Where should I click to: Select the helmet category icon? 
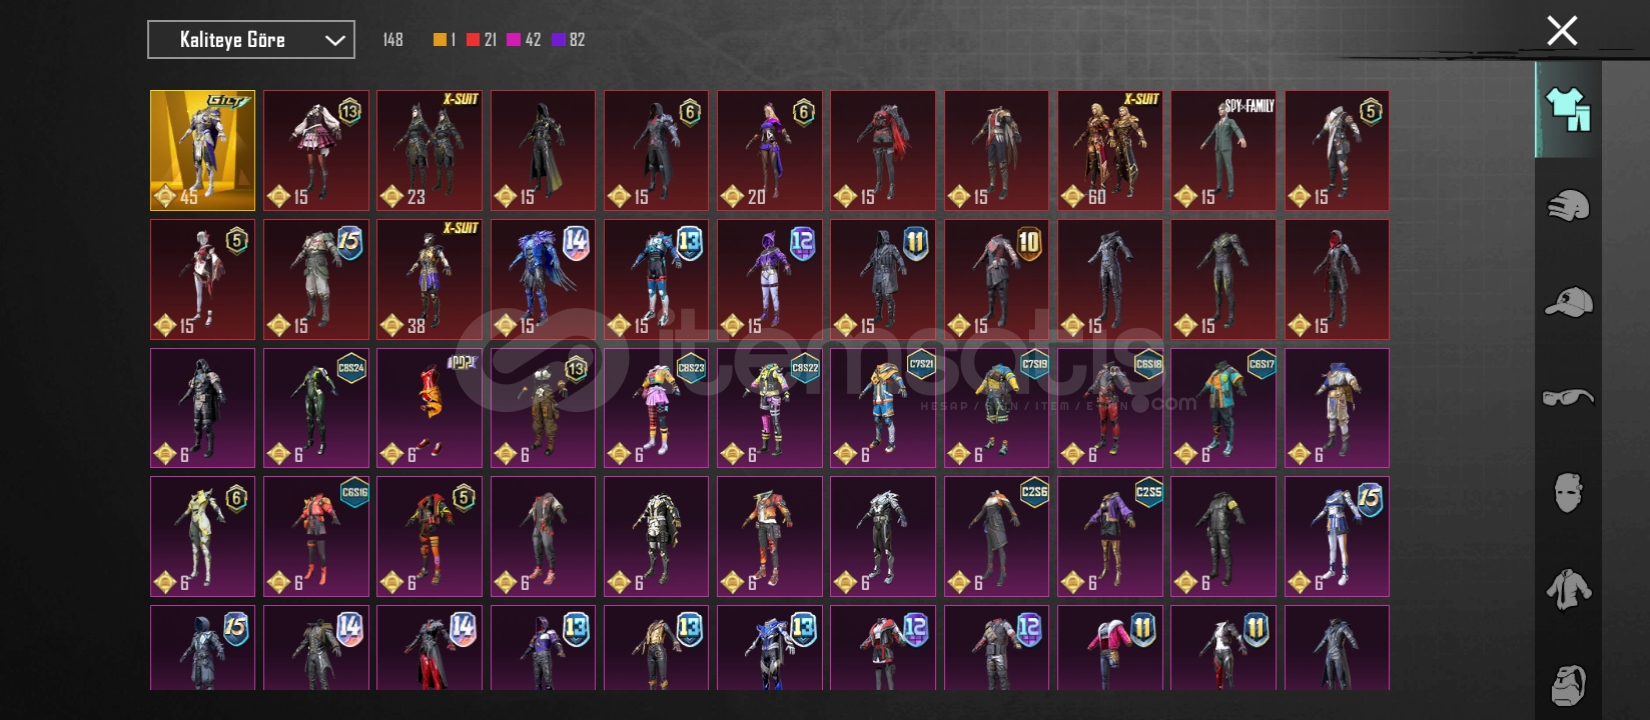click(x=1568, y=206)
